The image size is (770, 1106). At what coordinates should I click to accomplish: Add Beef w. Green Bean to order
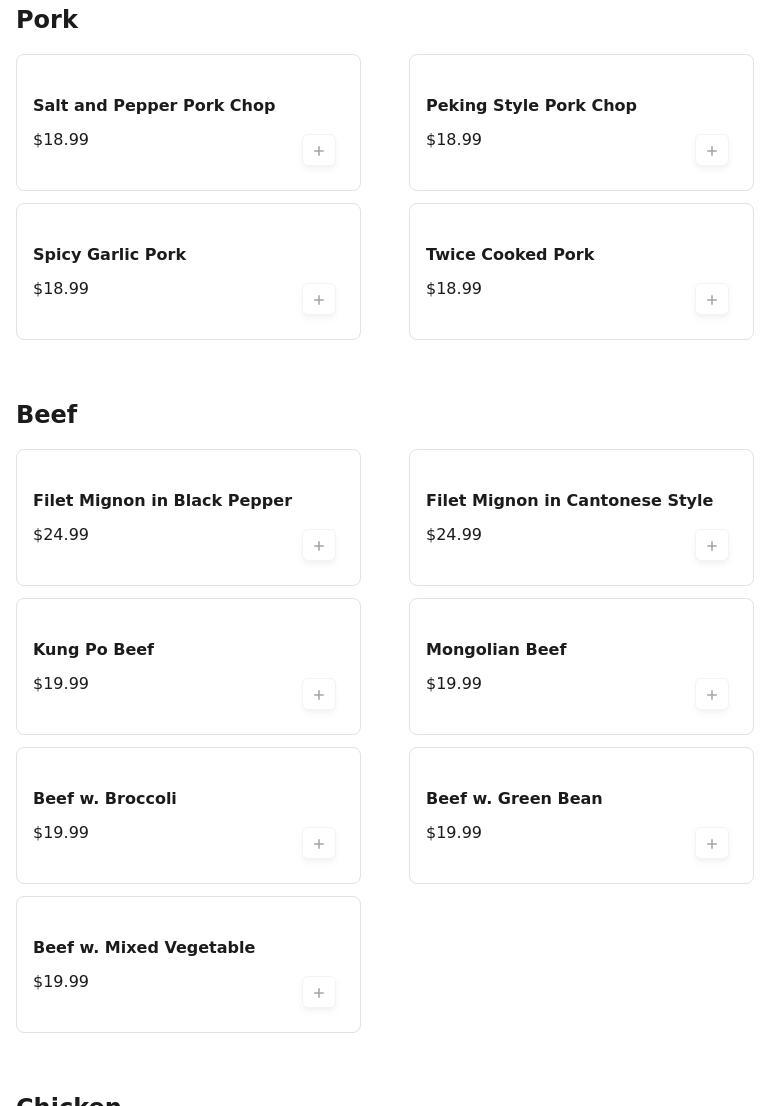(712, 844)
